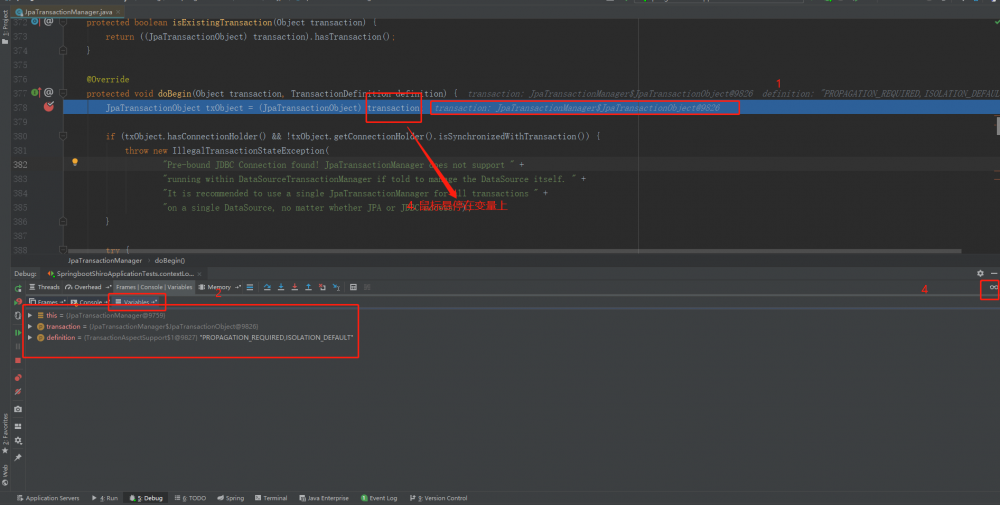Click the red Stop debugging icon
Image resolution: width=1000 pixels, height=505 pixels.
click(x=18, y=359)
